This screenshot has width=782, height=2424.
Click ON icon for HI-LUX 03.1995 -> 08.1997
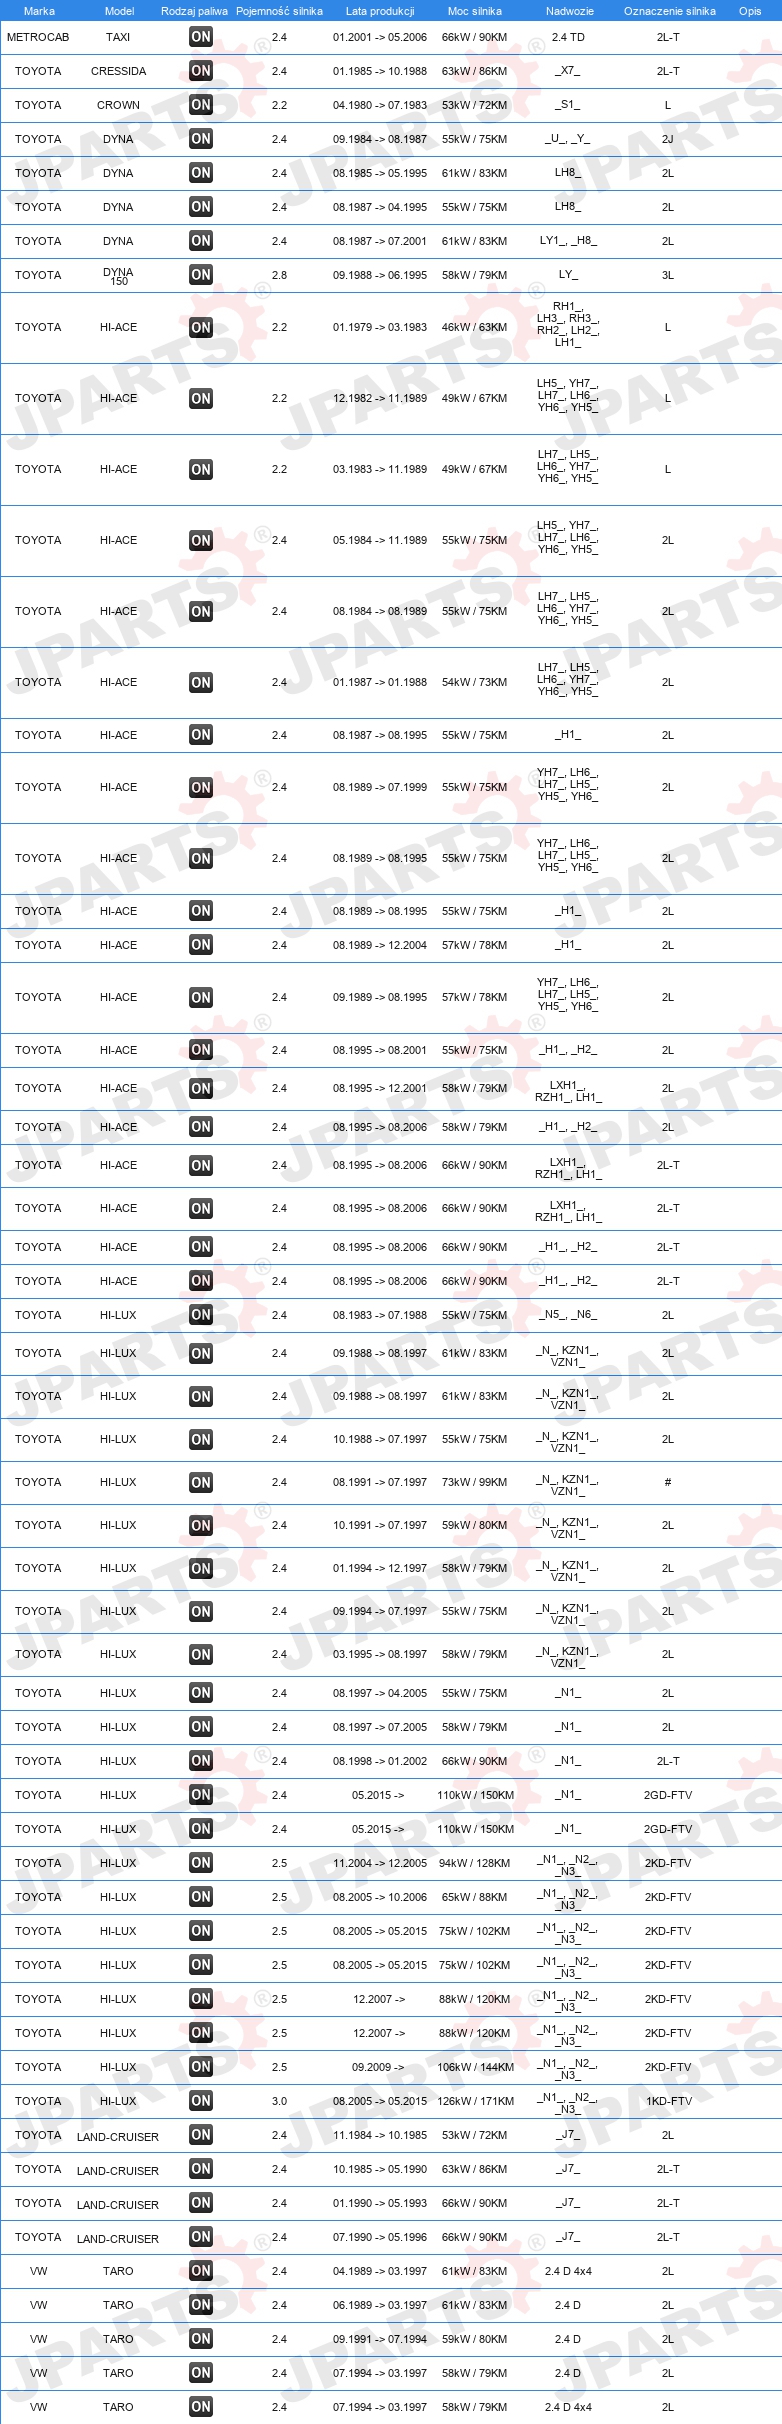click(x=200, y=1654)
